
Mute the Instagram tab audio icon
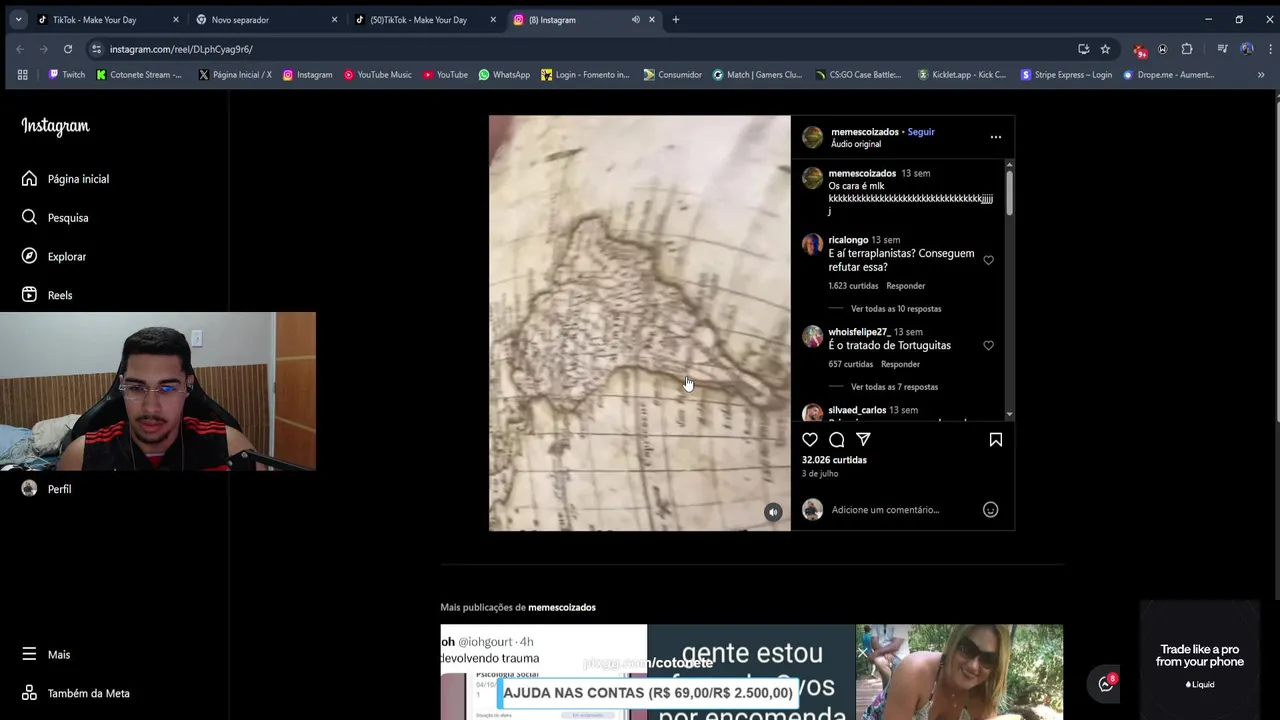[x=635, y=20]
